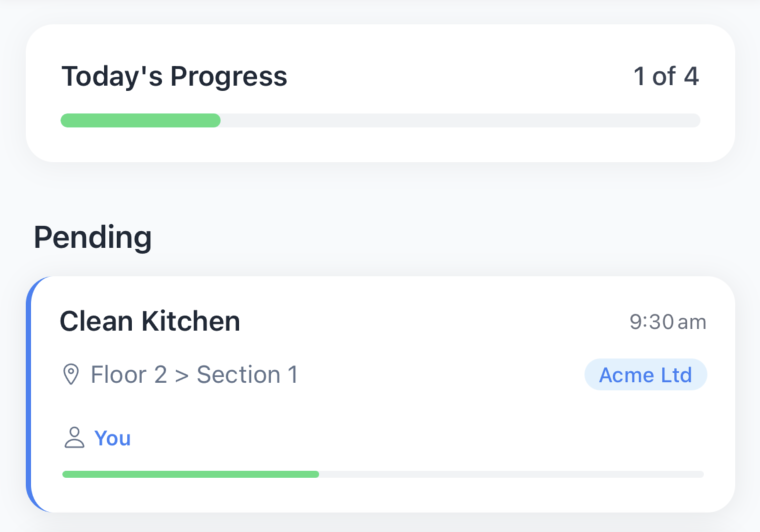
Task: Click the Clean Kitchen title text
Action: (x=150, y=321)
